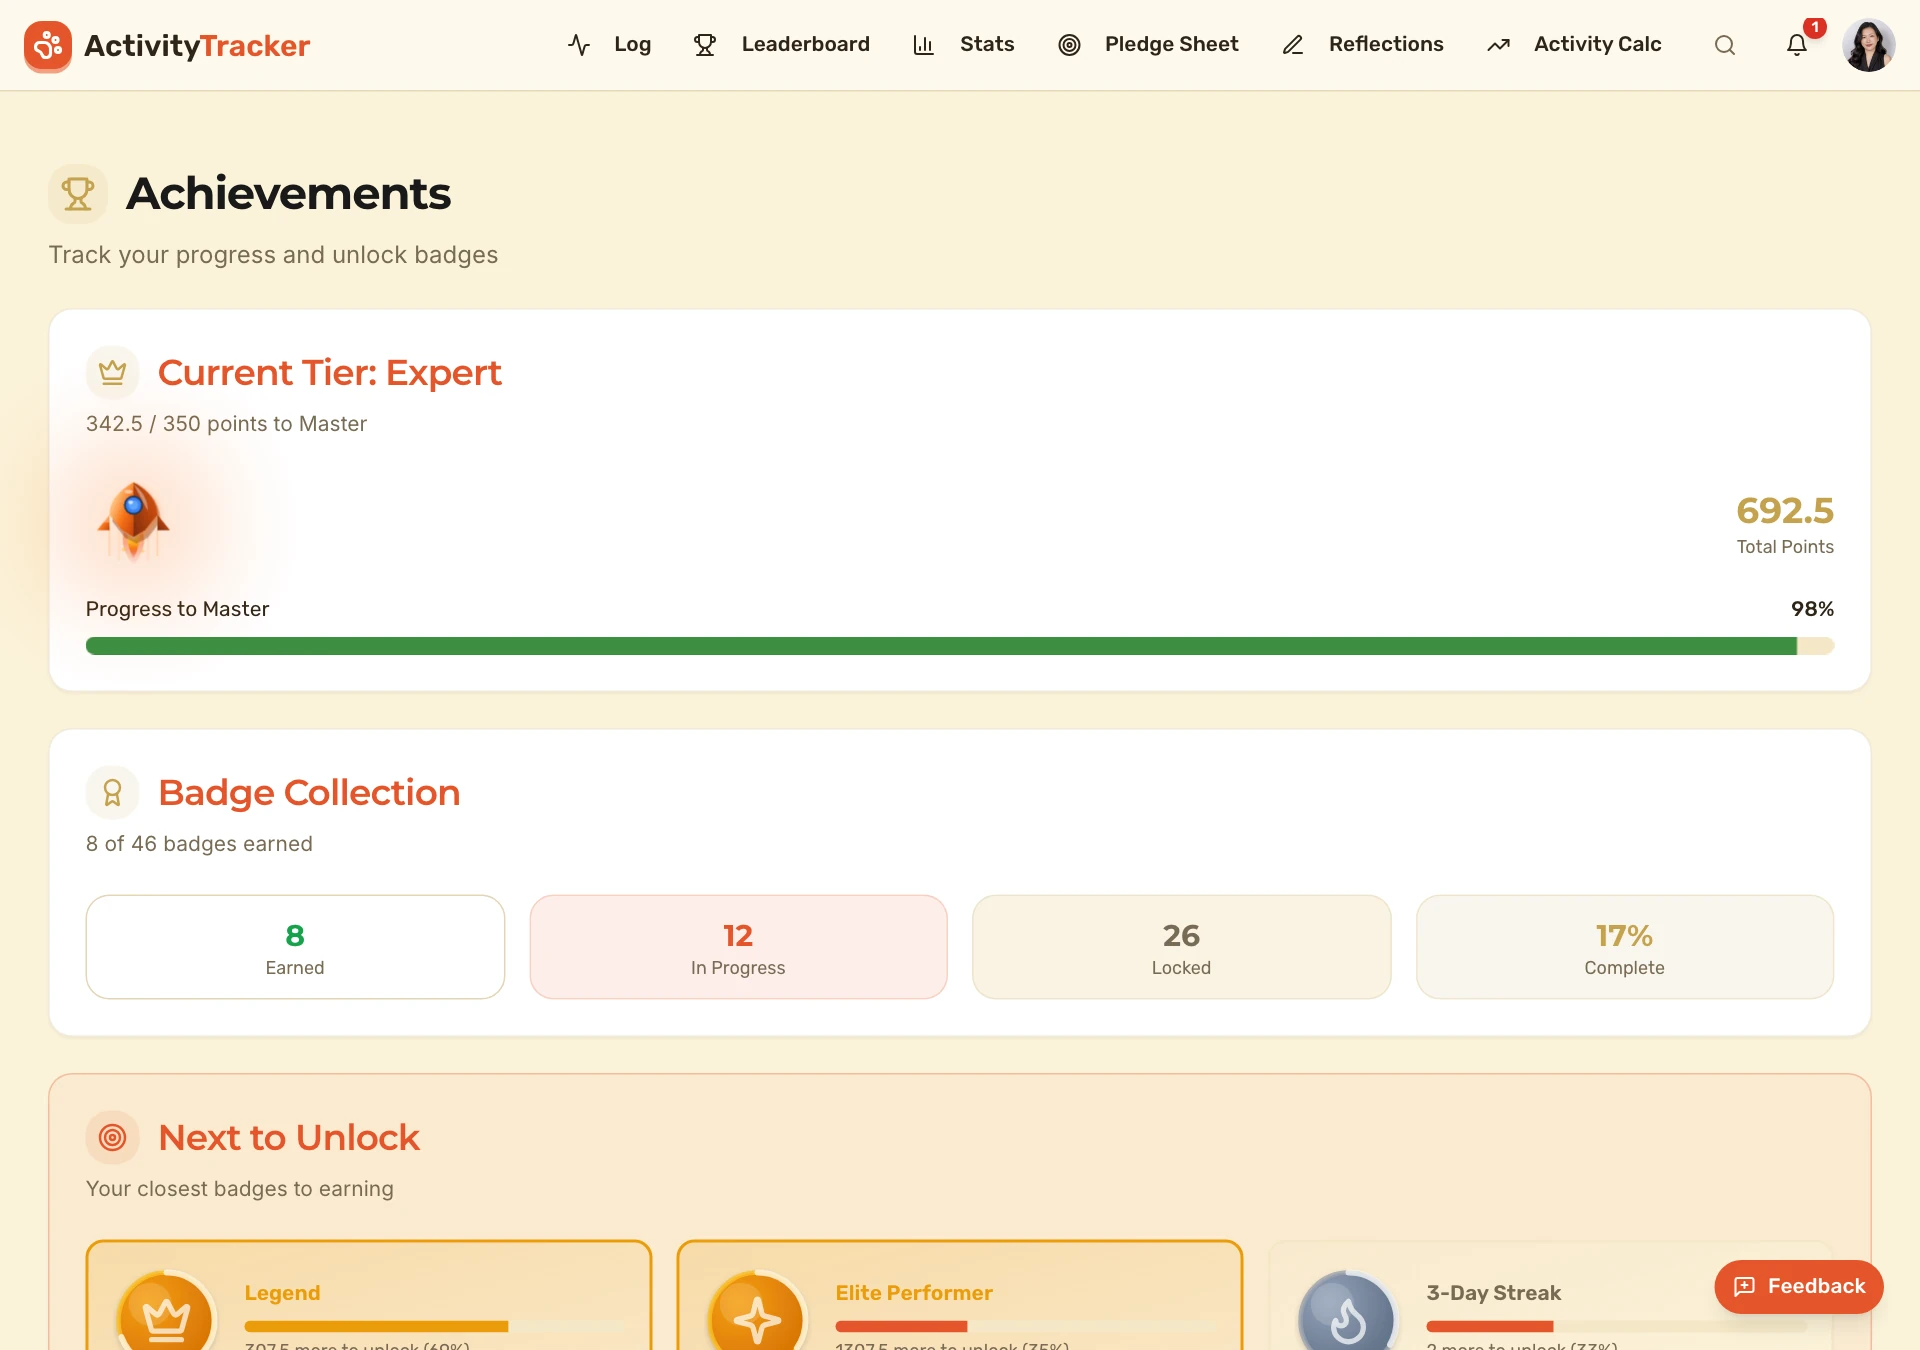This screenshot has width=1920, height=1350.
Task: Click the crown icon beside Current Tier
Action: (x=112, y=372)
